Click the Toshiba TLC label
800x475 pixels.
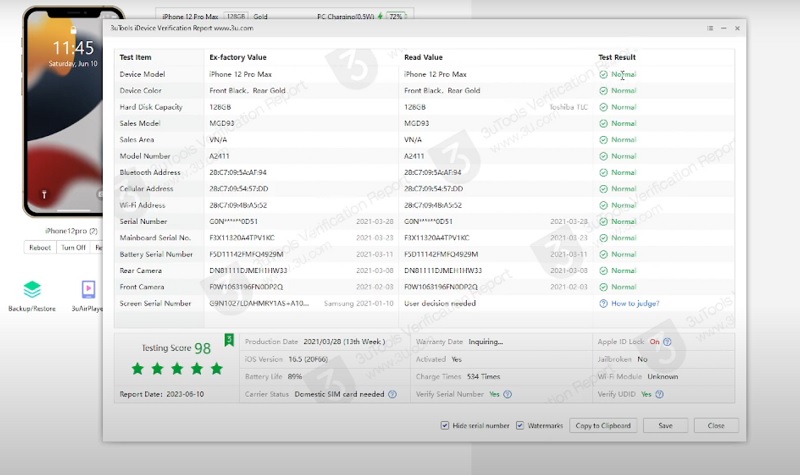coord(568,107)
